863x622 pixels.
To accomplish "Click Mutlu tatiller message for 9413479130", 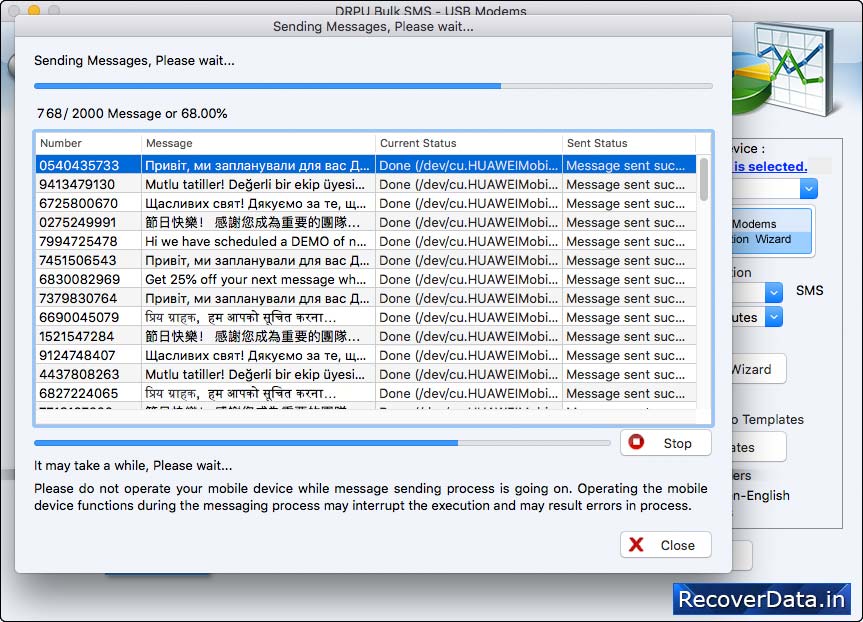I will (x=258, y=184).
